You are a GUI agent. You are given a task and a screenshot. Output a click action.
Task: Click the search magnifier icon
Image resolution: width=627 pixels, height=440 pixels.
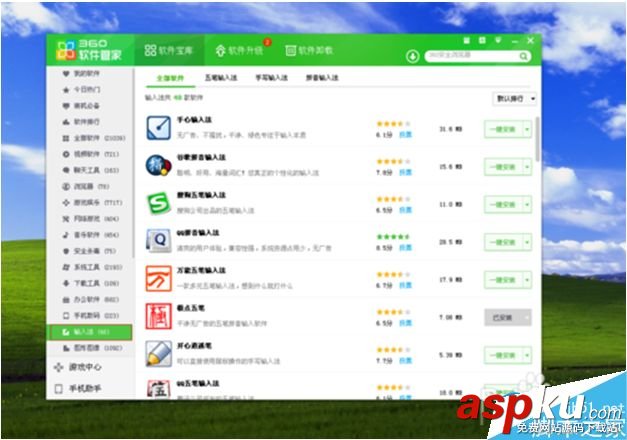523,56
